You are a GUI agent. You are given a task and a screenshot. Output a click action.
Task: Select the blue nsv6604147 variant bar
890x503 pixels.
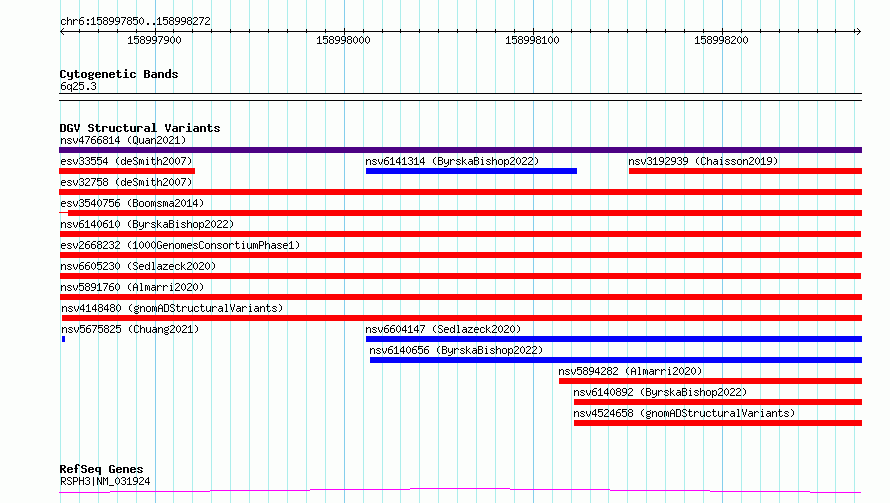click(614, 339)
